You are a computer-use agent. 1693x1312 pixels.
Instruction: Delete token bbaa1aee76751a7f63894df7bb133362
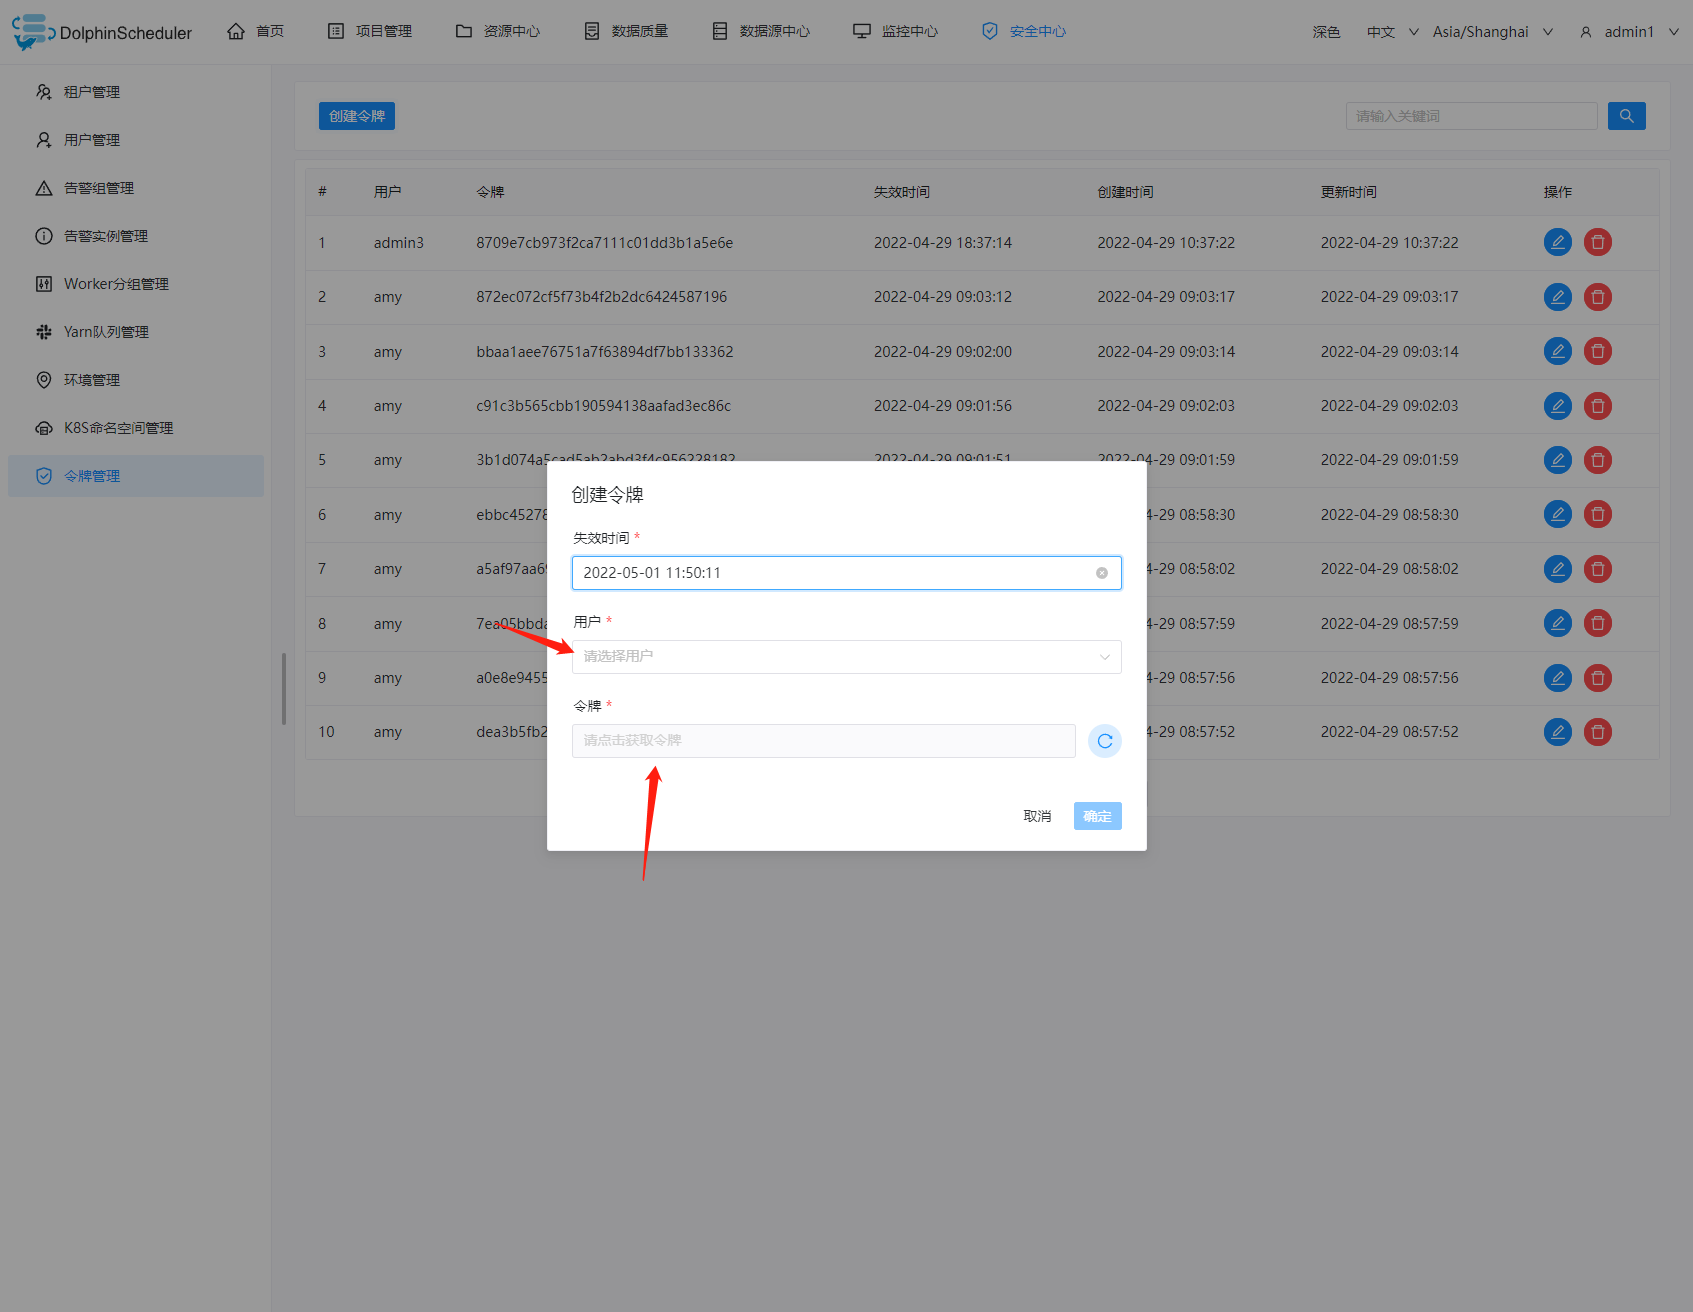(1598, 351)
